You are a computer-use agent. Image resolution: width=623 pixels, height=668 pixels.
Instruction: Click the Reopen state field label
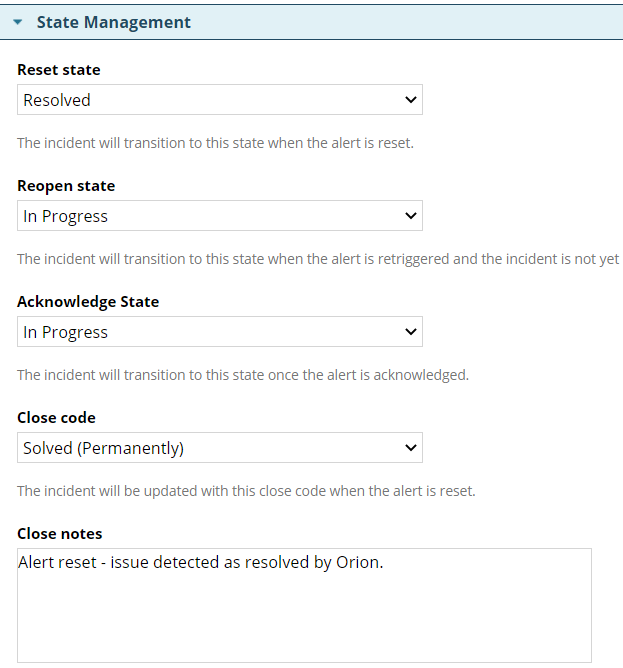(66, 186)
